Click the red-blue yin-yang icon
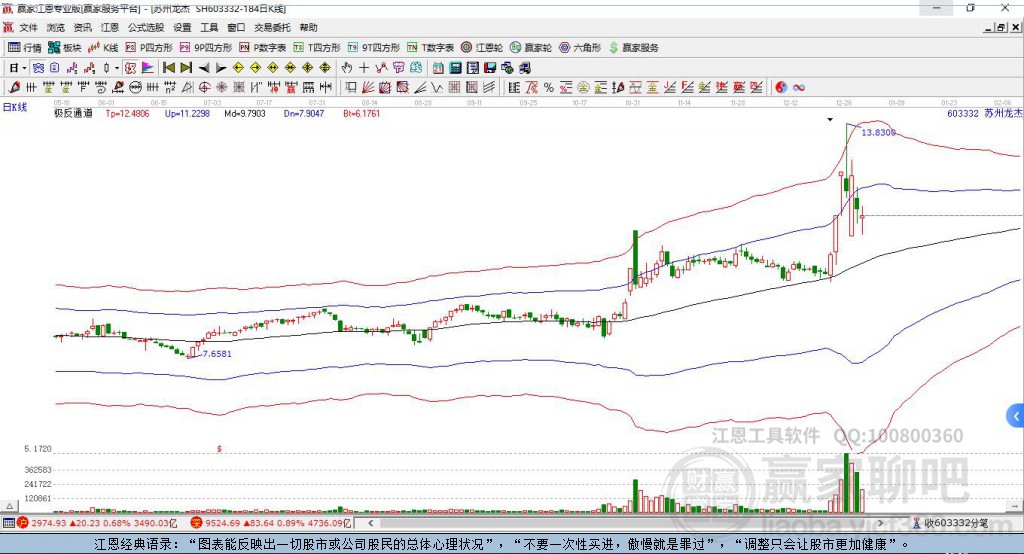 780,87
